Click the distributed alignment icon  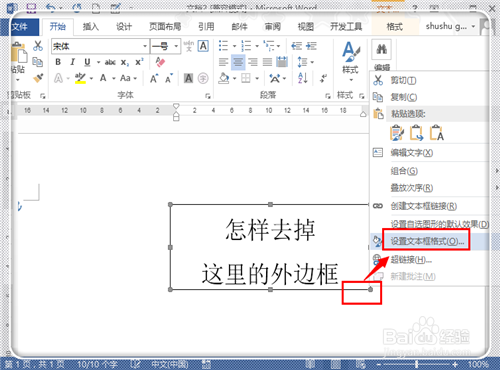[x=282, y=62]
